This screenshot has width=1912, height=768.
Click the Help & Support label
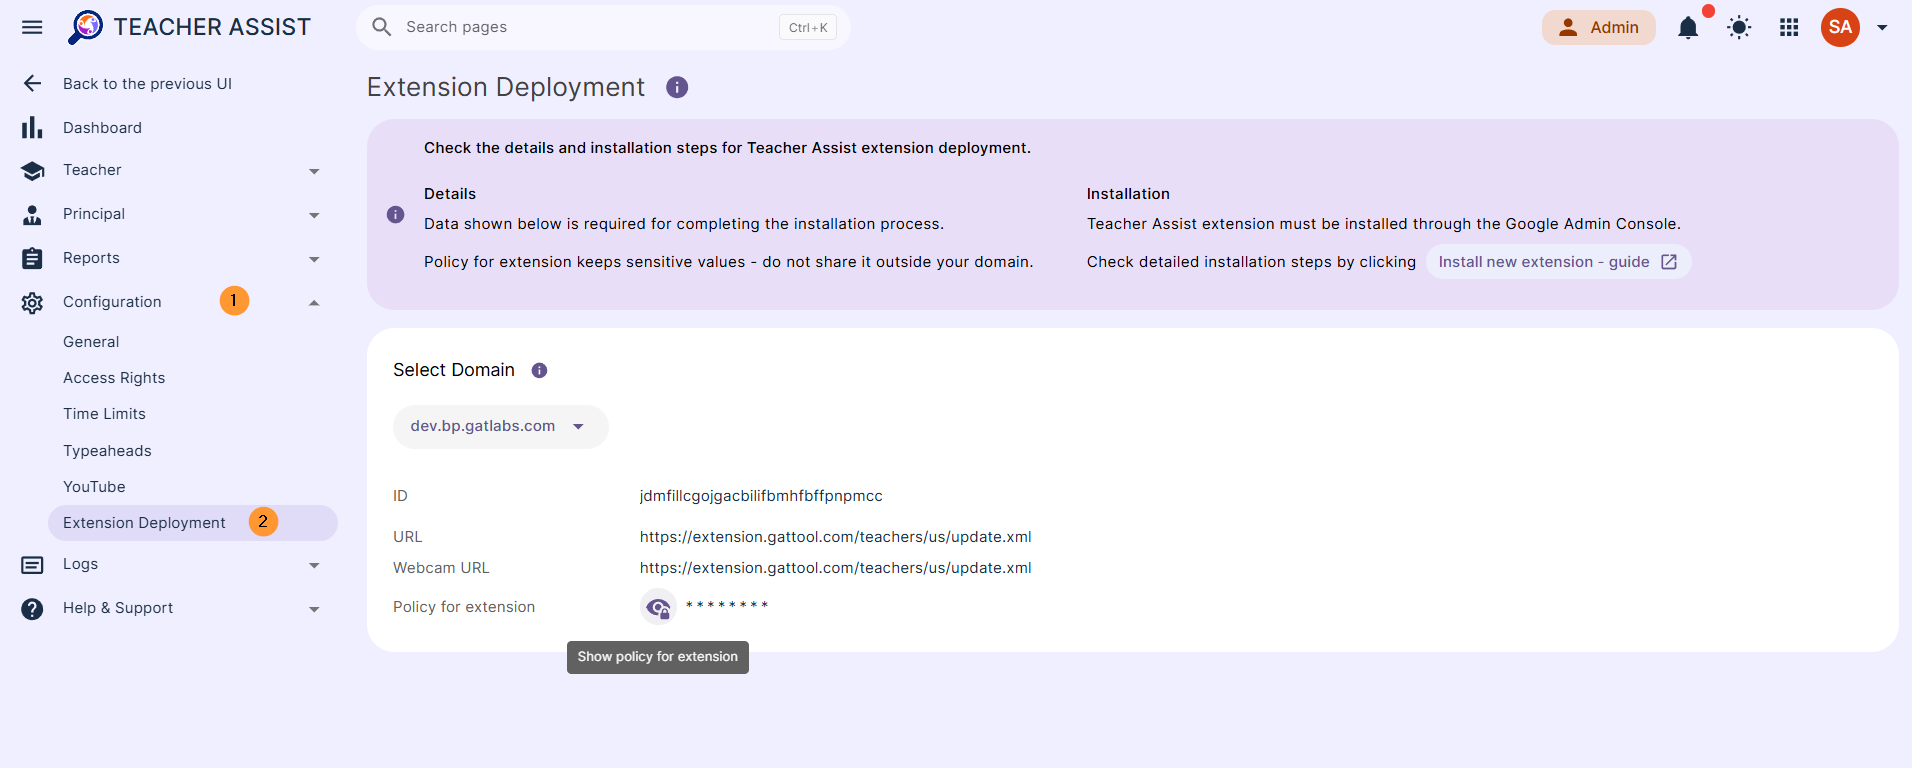click(118, 608)
